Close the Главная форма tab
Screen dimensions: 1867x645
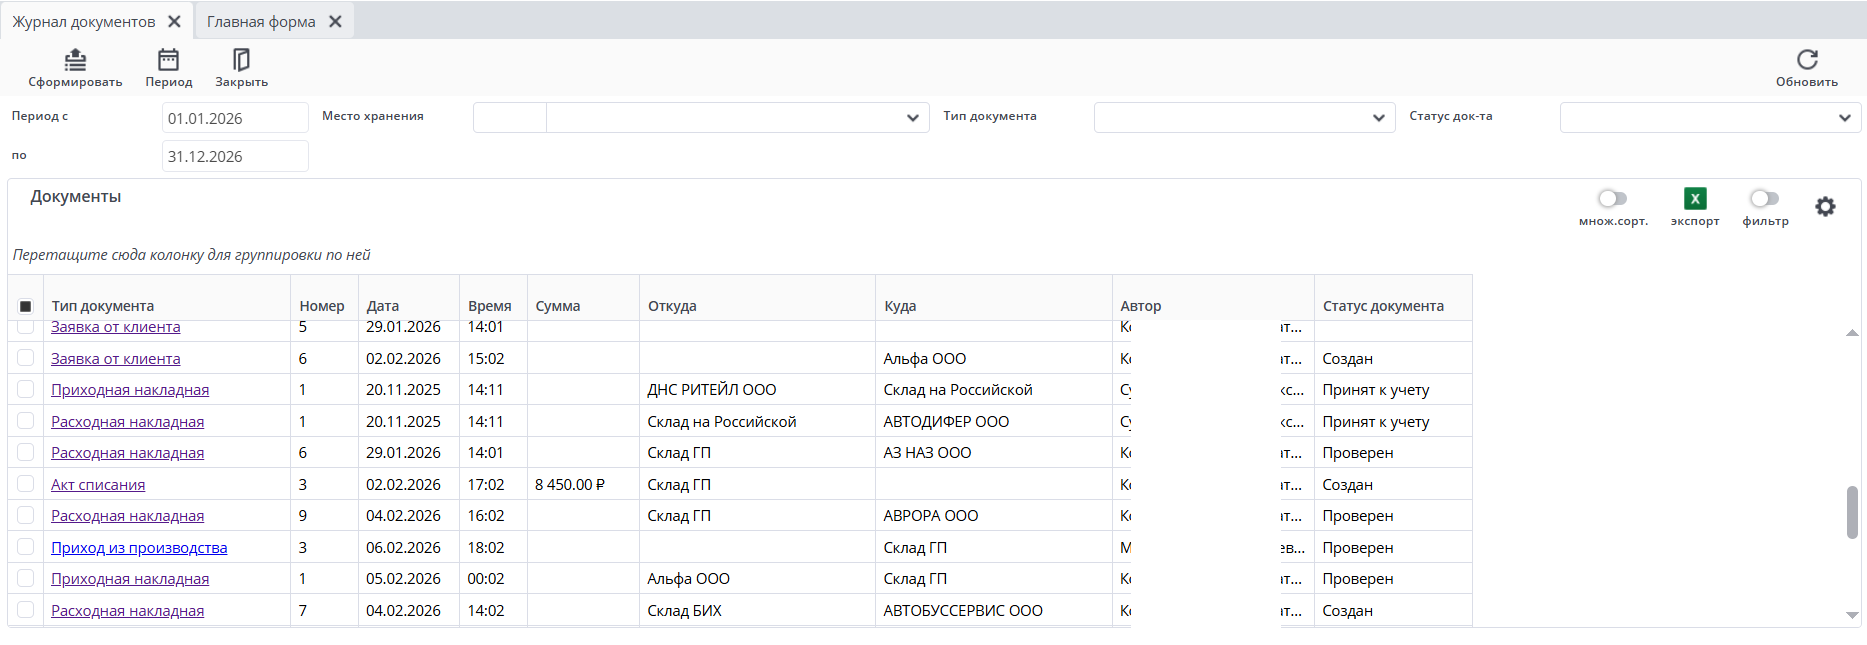click(336, 21)
